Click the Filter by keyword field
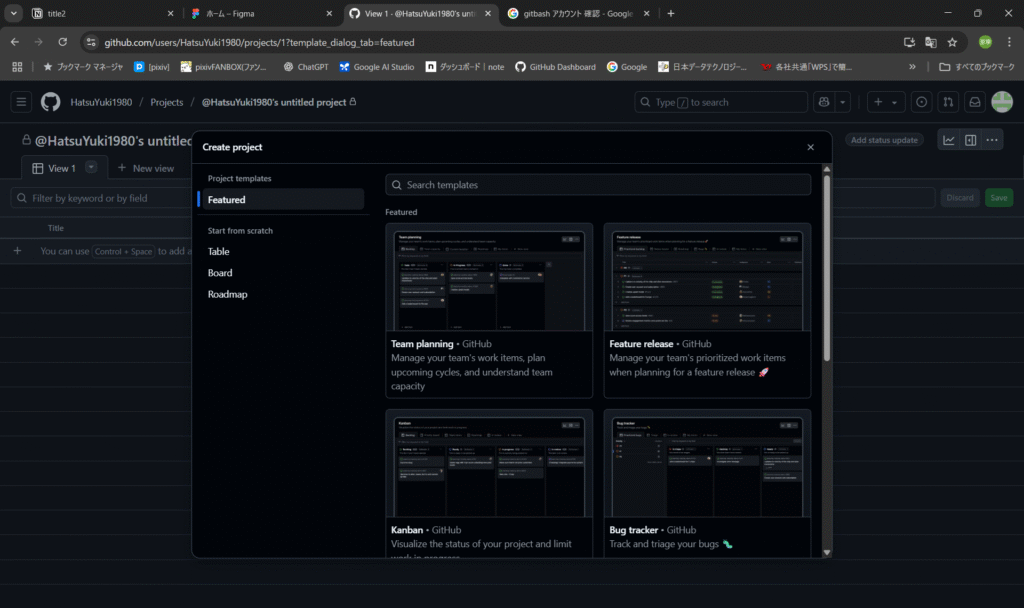This screenshot has height=608, width=1024. click(x=101, y=198)
